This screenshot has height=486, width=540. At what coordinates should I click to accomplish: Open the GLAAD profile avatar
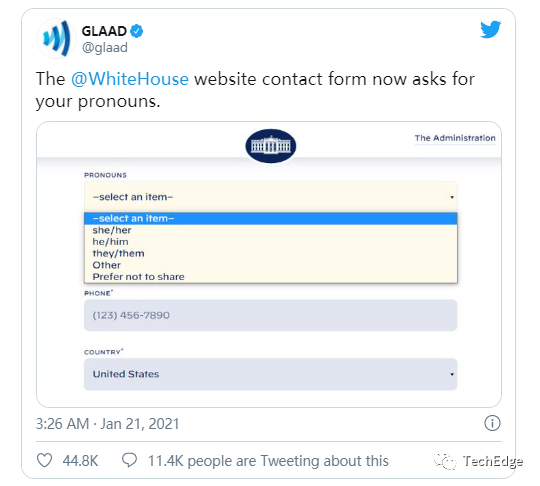pyautogui.click(x=56, y=38)
